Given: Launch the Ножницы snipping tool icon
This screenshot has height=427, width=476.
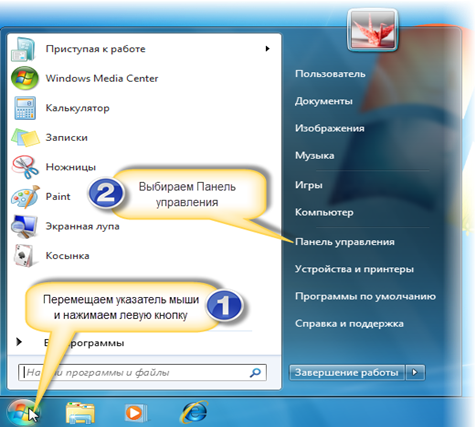Looking at the screenshot, I should [25, 167].
